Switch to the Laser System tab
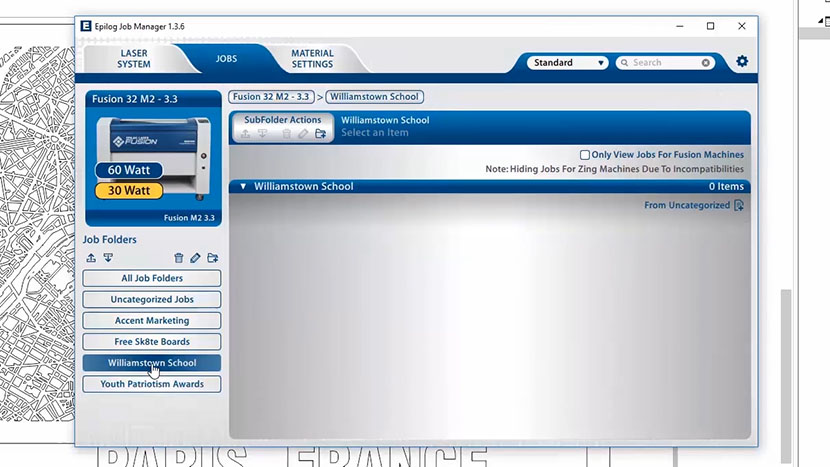830x467 pixels. [x=134, y=59]
